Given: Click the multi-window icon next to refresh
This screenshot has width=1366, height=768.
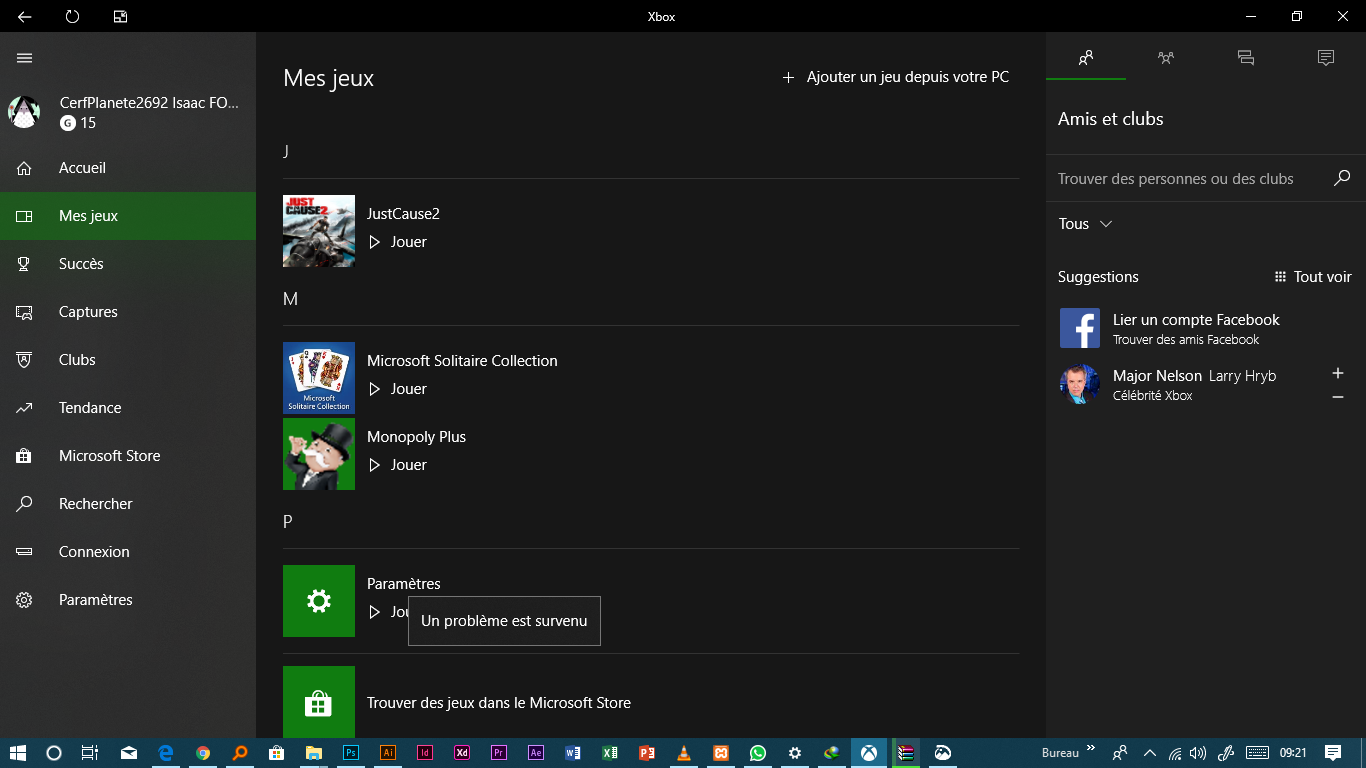Looking at the screenshot, I should (x=120, y=16).
